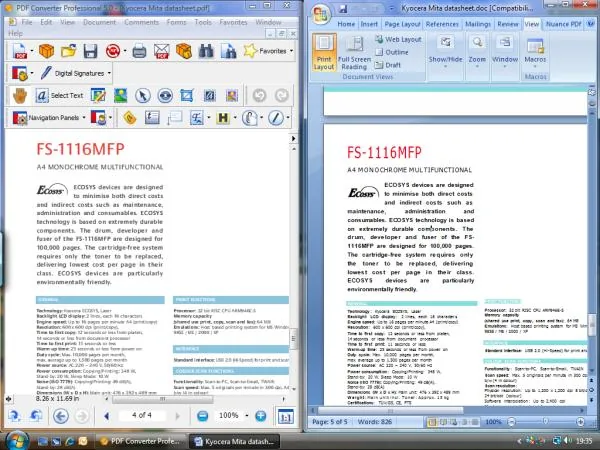Click the red circular arrow icon in PDF toolbar
This screenshot has width=600, height=450.
coord(113,51)
